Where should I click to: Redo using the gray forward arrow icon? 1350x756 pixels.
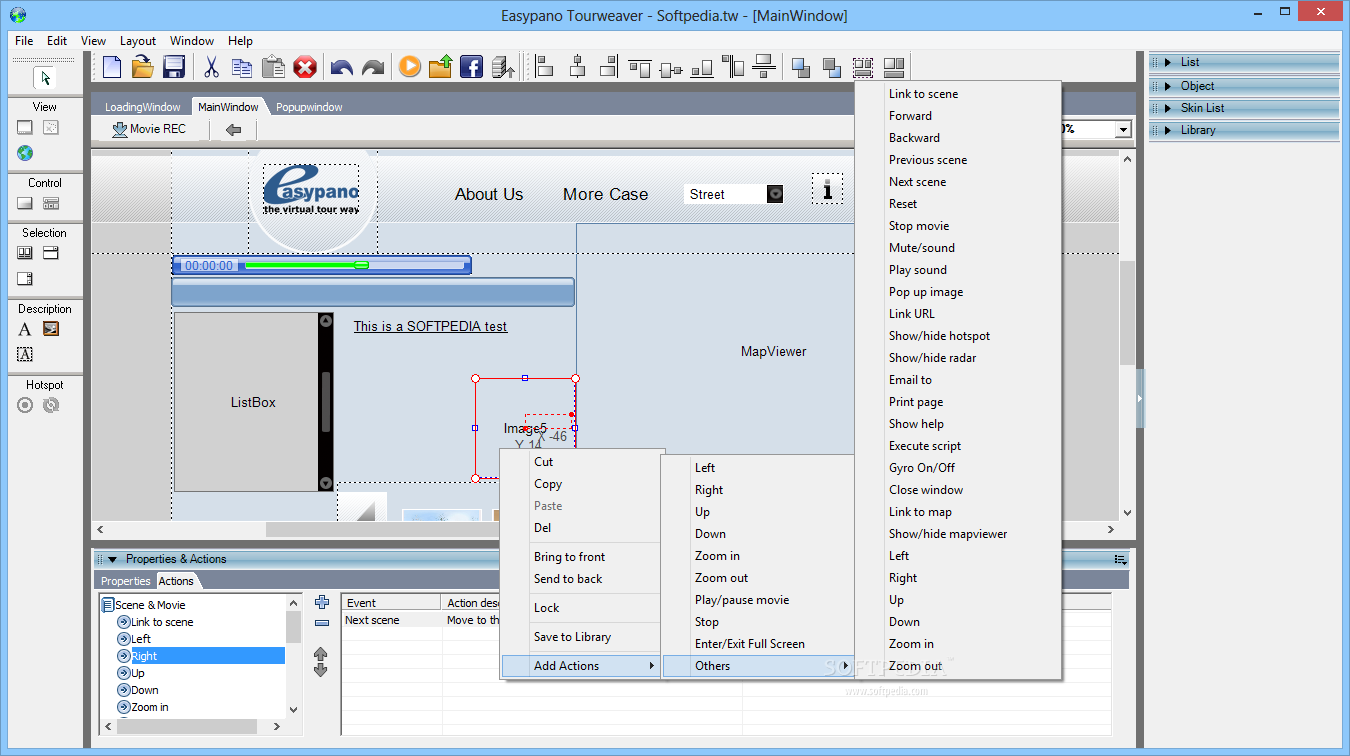coord(373,68)
